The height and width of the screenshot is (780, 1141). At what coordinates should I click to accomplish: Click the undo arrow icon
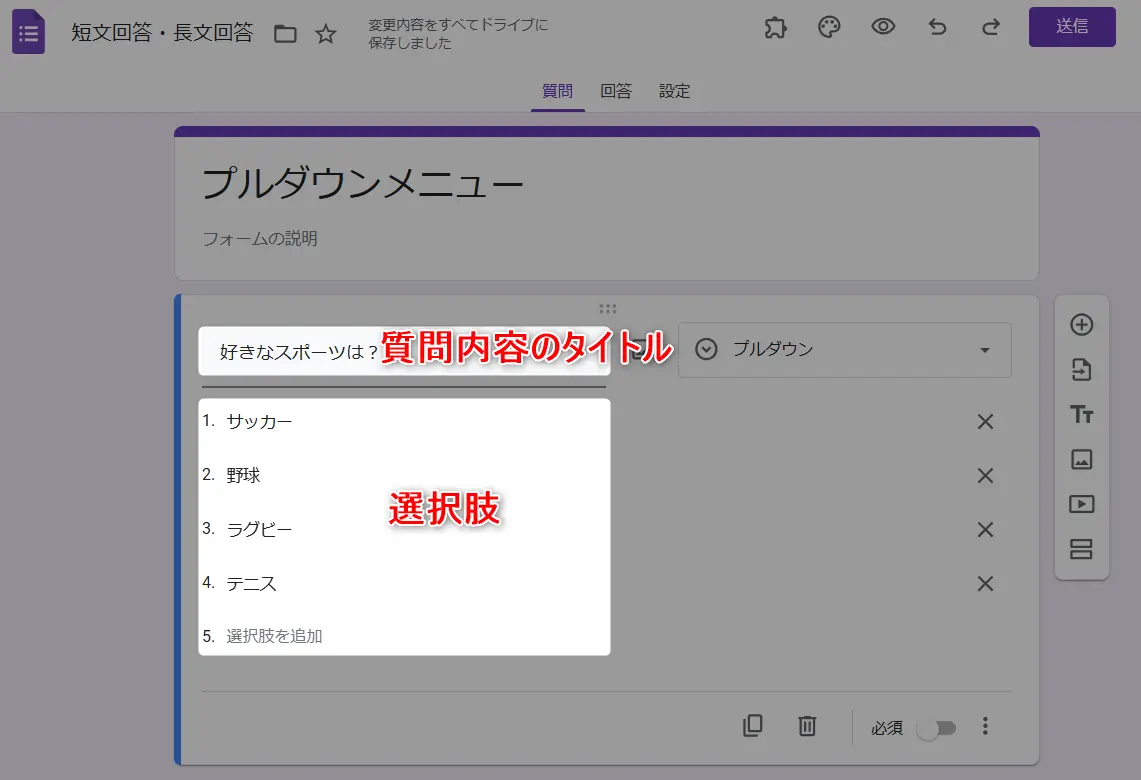[x=937, y=28]
